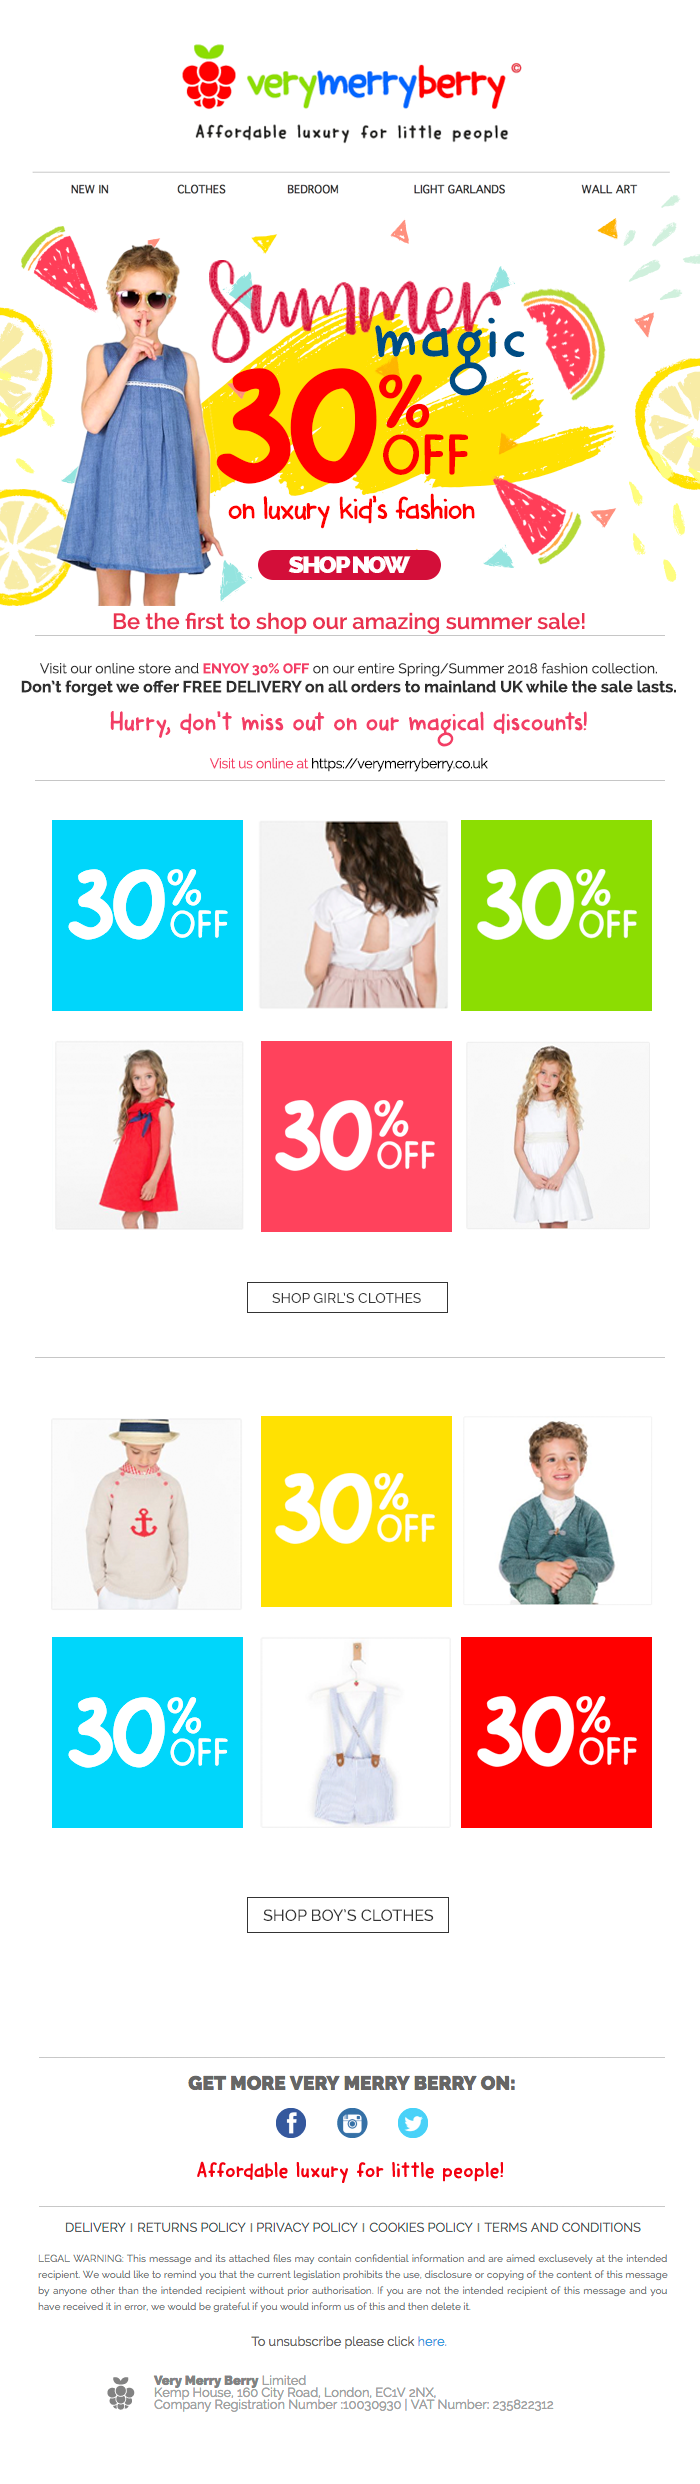View the boy's anchor sweater thumbnail
The height and width of the screenshot is (2484, 700).
pyautogui.click(x=146, y=1513)
